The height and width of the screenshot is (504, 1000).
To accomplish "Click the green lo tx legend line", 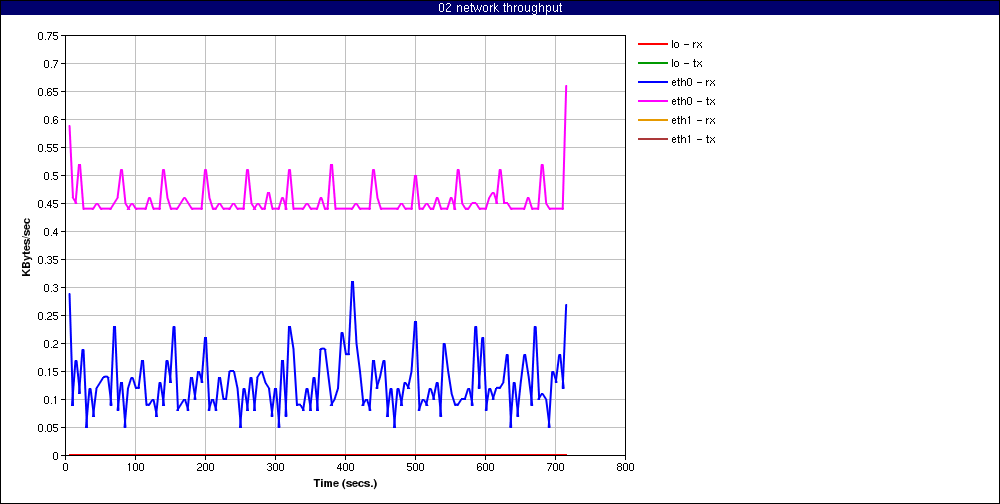I will click(x=651, y=63).
